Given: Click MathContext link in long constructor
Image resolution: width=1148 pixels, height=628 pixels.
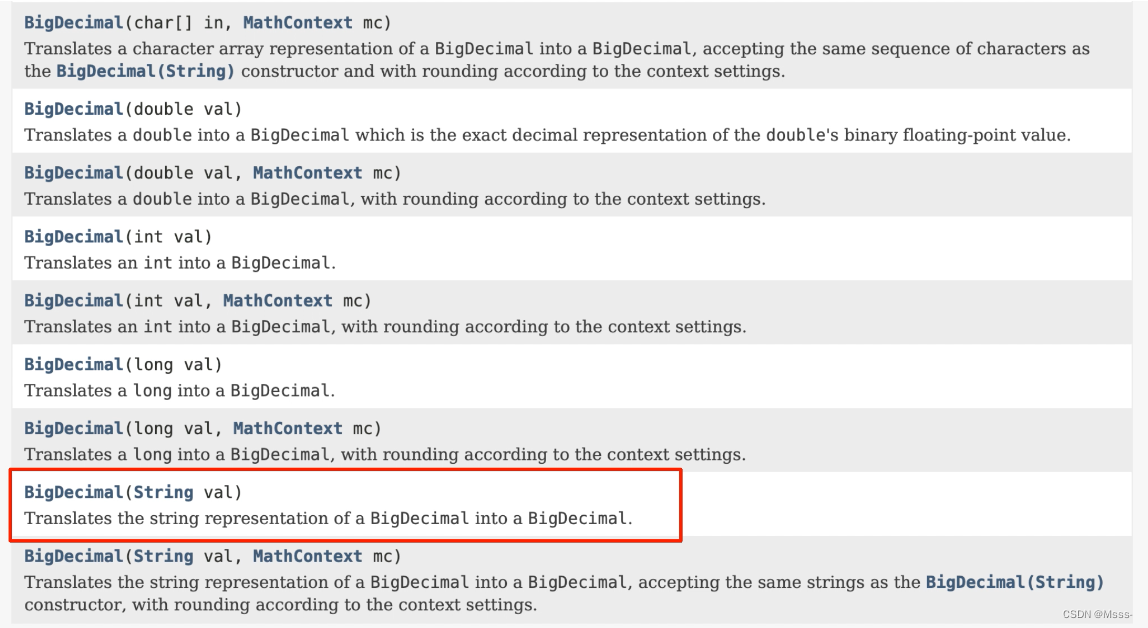Looking at the screenshot, I should click(x=288, y=428).
